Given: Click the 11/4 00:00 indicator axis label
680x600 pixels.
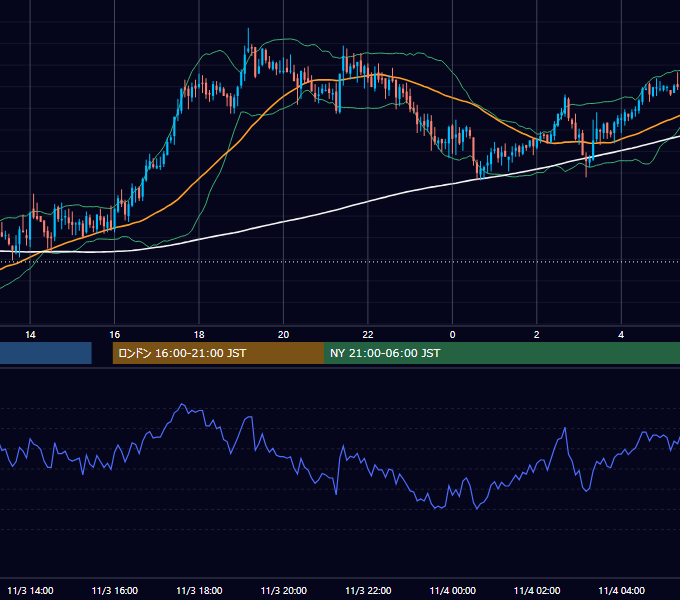Looking at the screenshot, I should [x=452, y=590].
